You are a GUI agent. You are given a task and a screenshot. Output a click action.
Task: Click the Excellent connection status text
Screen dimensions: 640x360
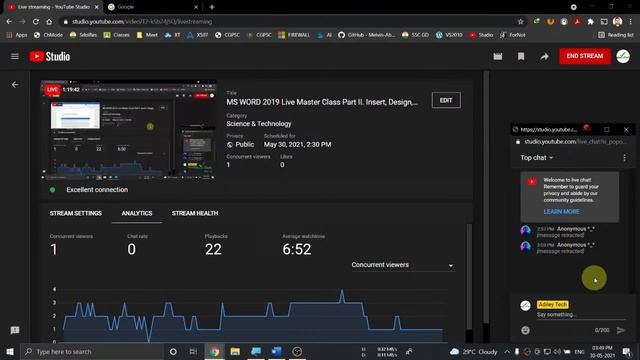pos(97,190)
